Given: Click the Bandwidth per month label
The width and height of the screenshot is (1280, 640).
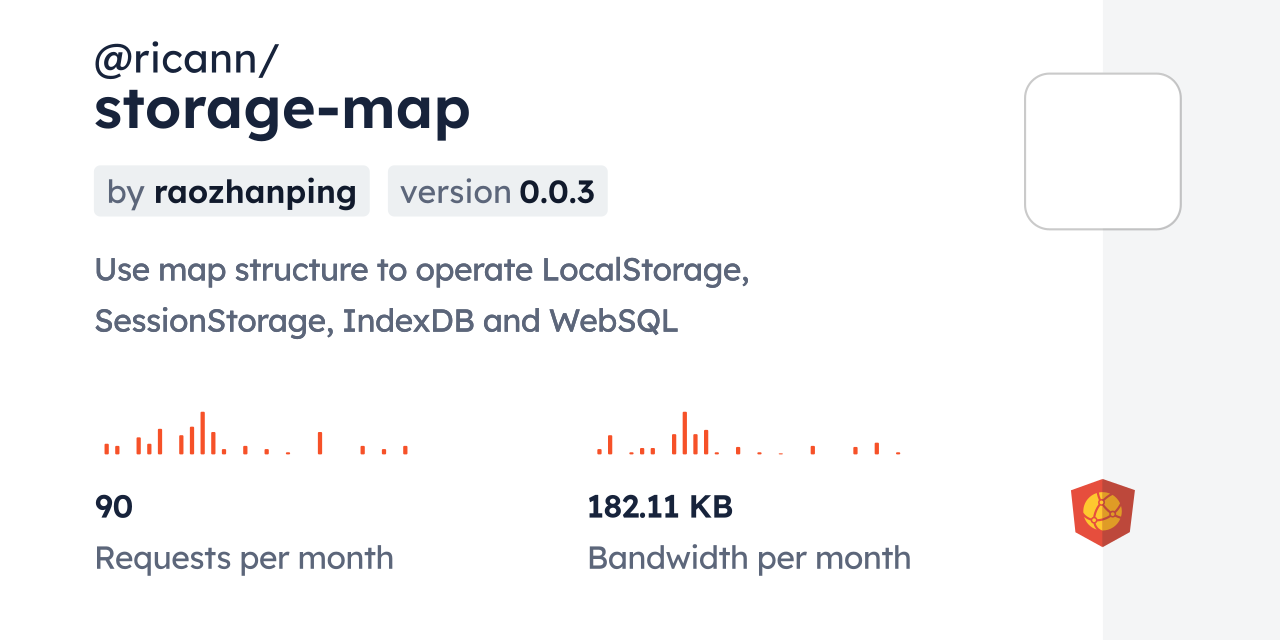Looking at the screenshot, I should [x=749, y=558].
